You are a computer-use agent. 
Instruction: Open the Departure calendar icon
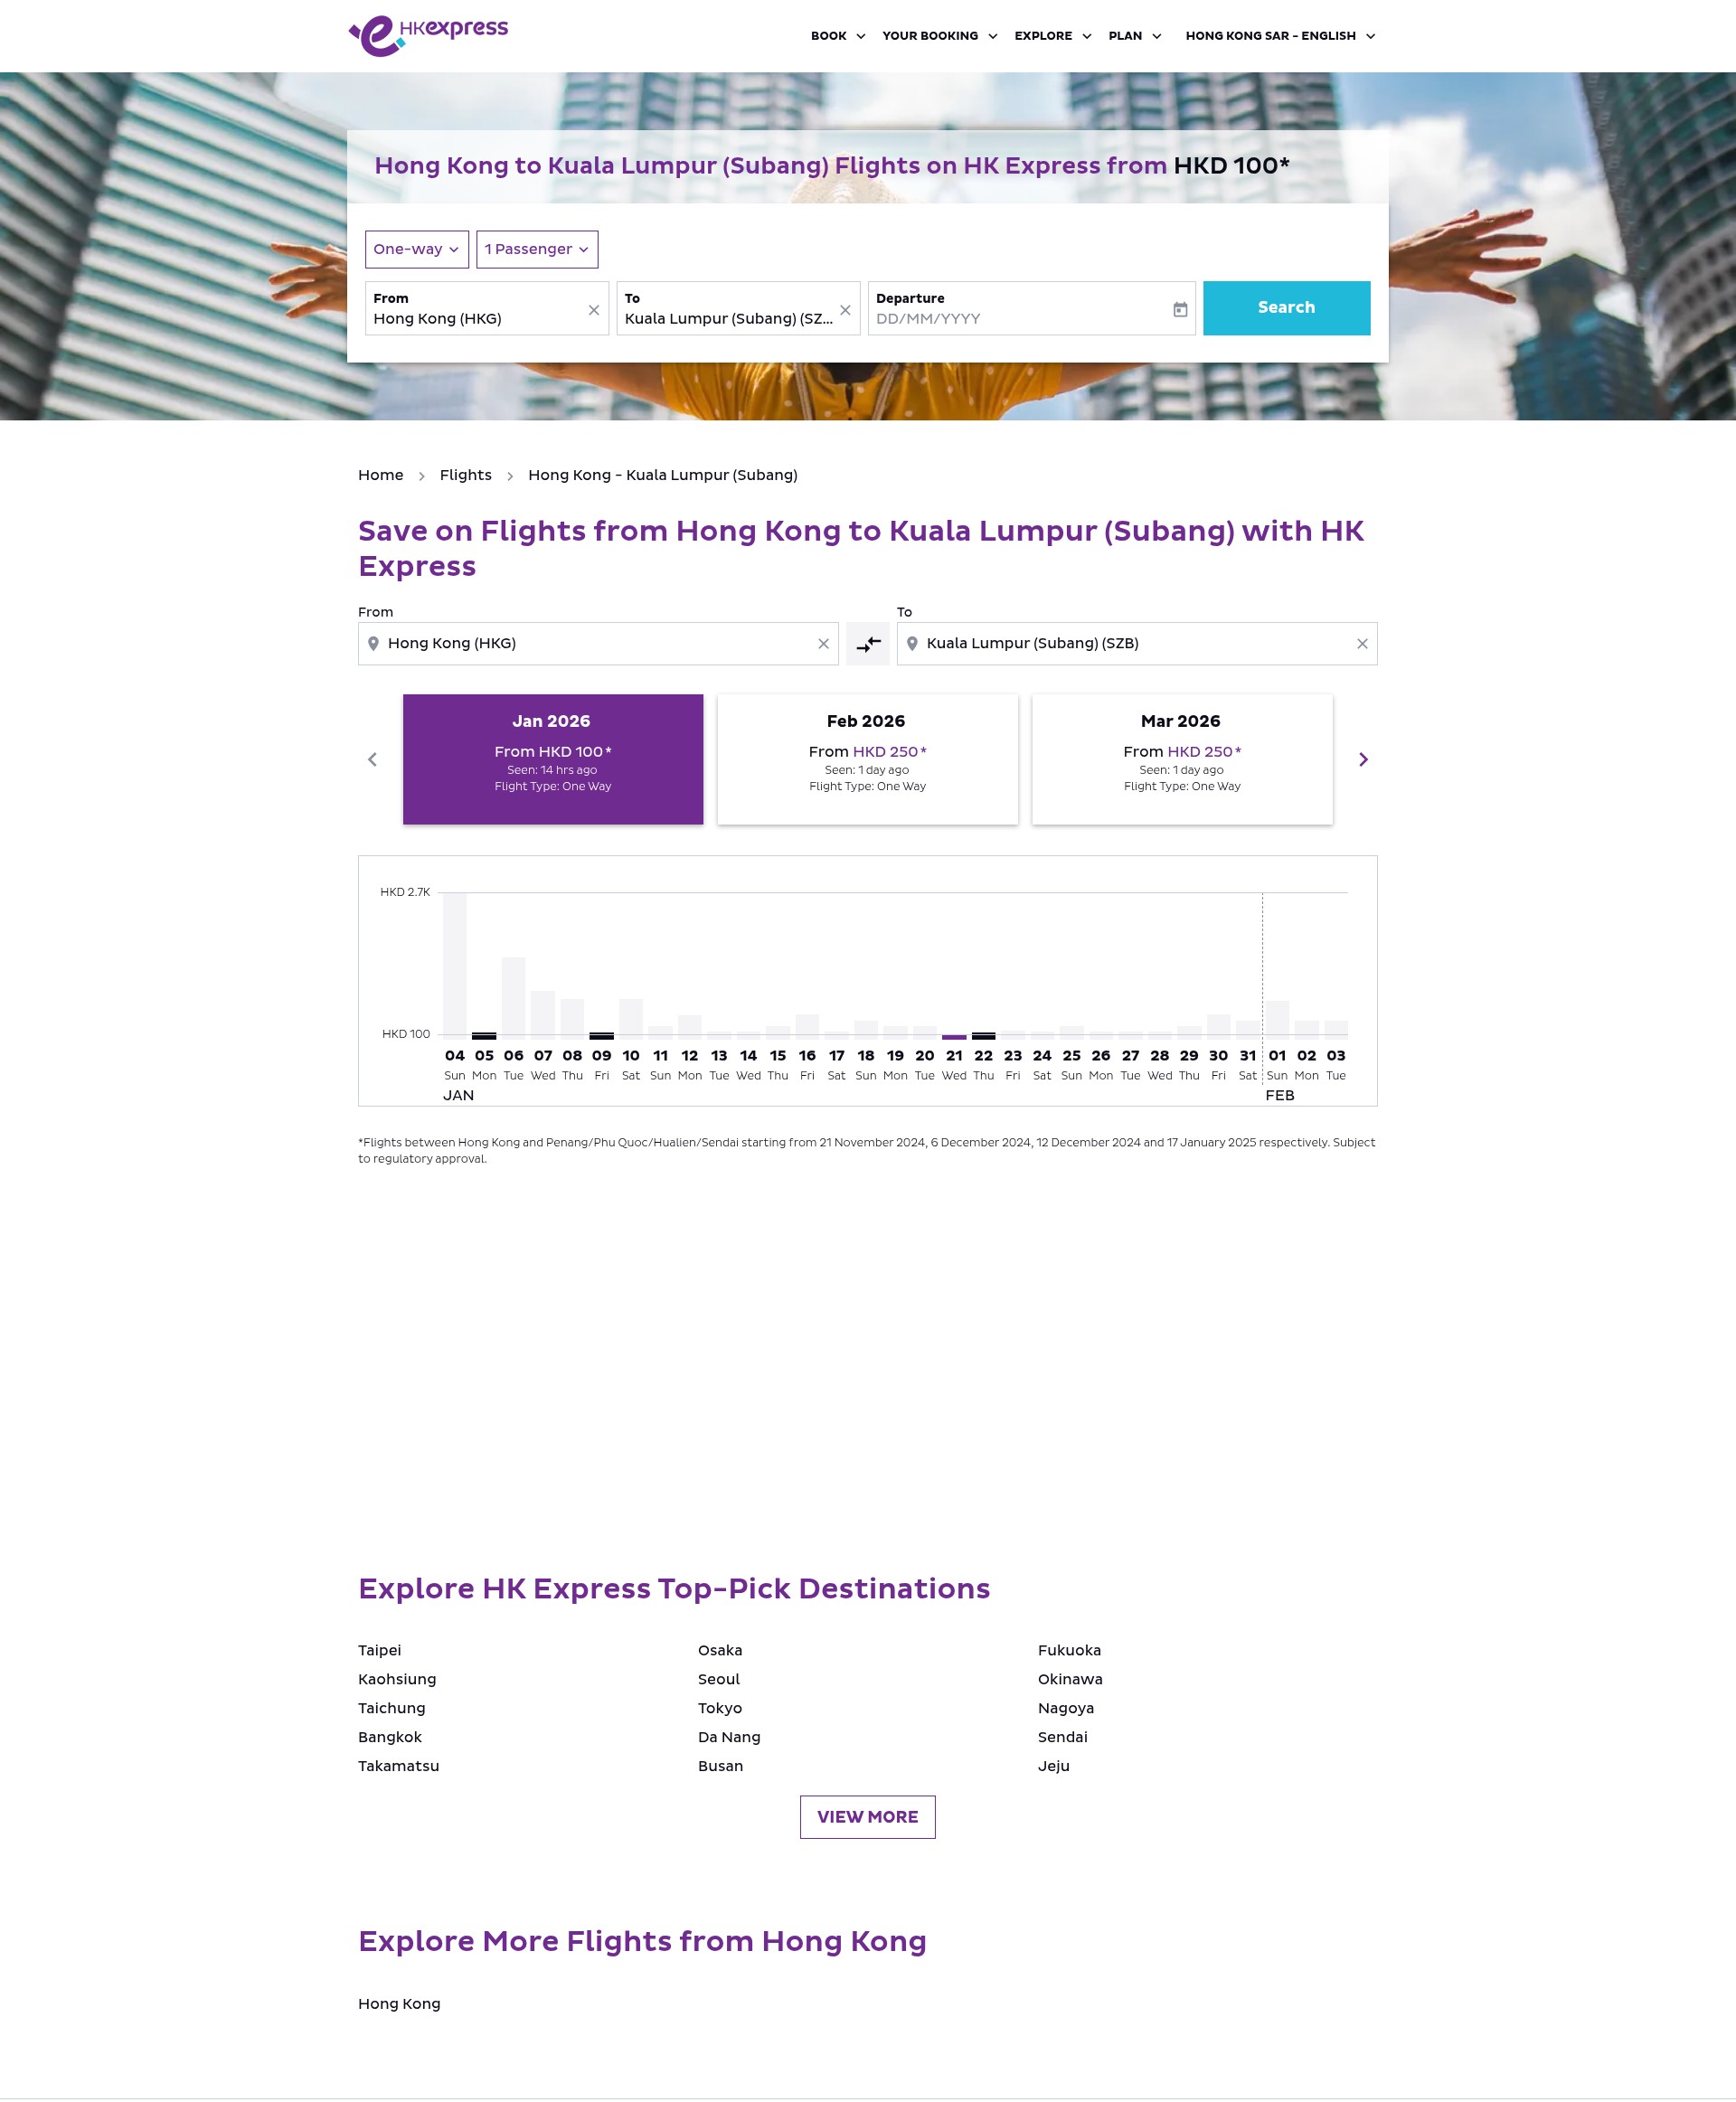[x=1180, y=310]
